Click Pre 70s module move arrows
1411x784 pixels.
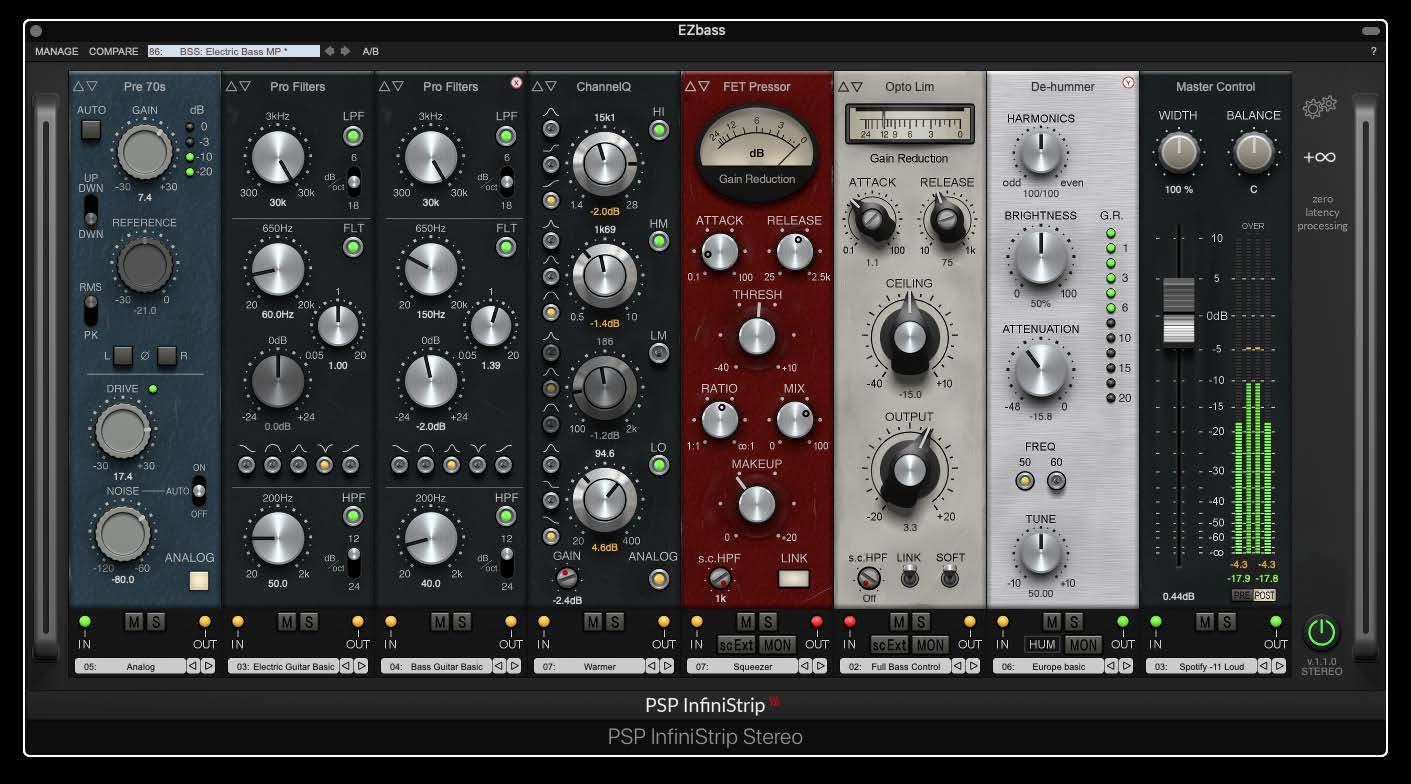pos(85,87)
